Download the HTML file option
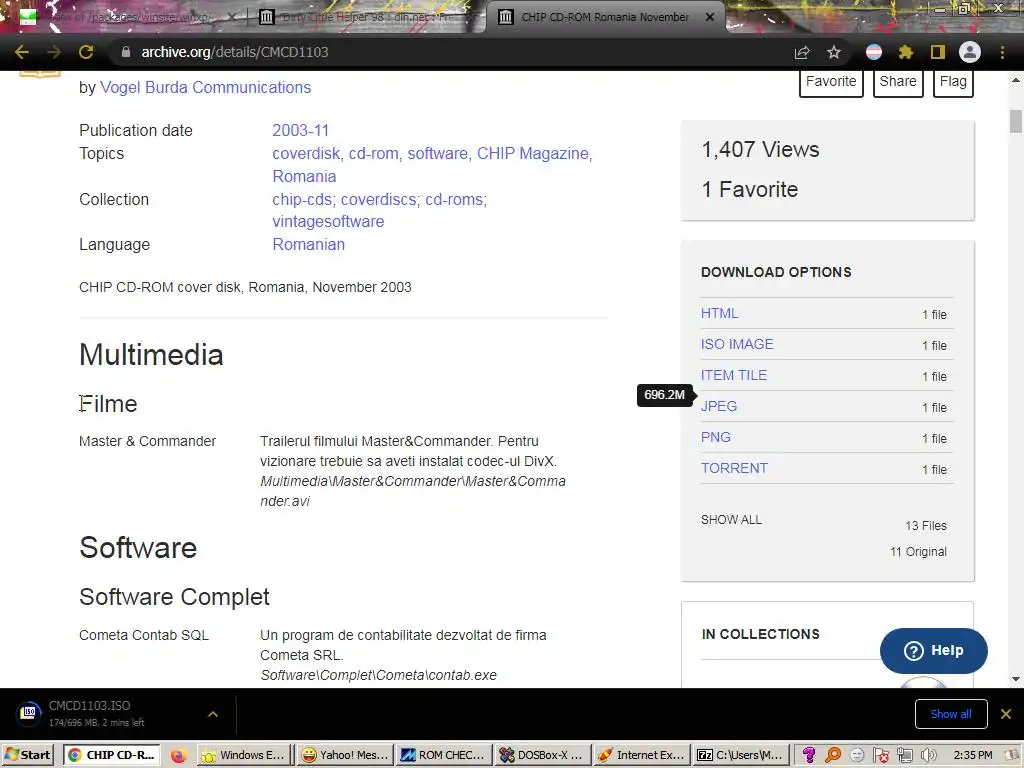This screenshot has height=768, width=1024. pyautogui.click(x=720, y=313)
